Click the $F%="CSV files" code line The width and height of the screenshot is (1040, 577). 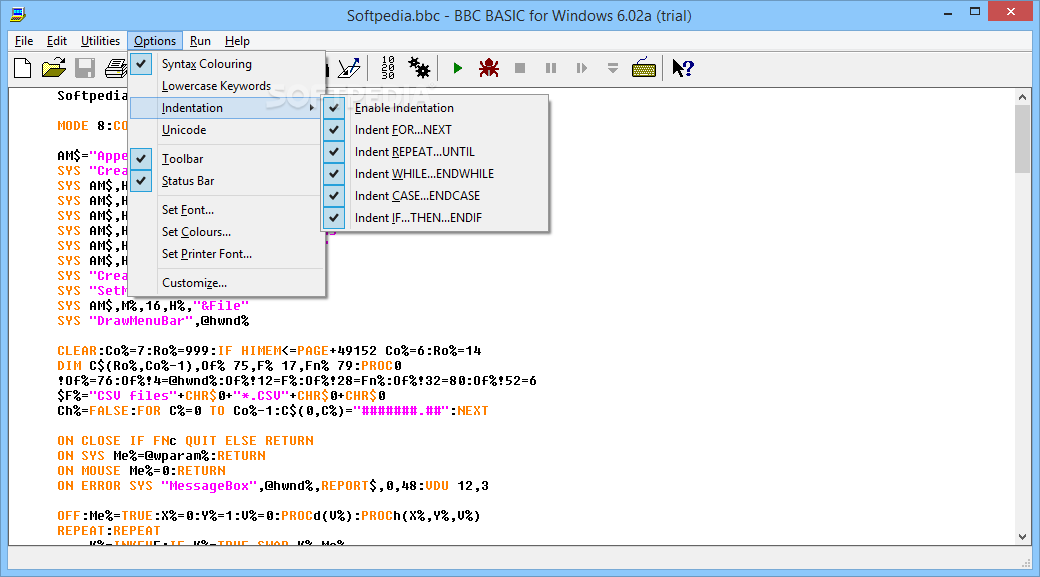click(222, 395)
